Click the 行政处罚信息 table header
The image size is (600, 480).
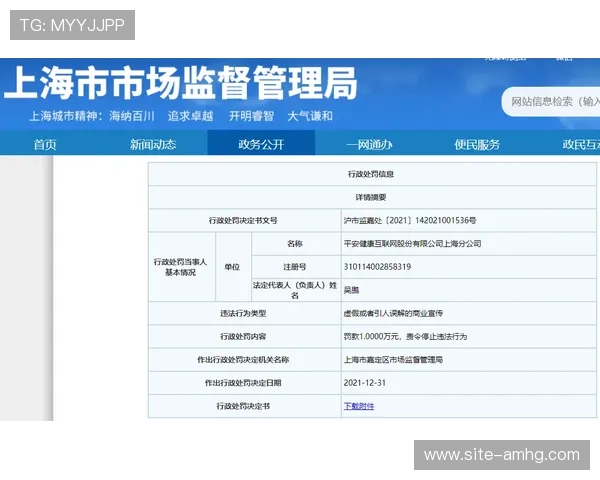click(372, 174)
